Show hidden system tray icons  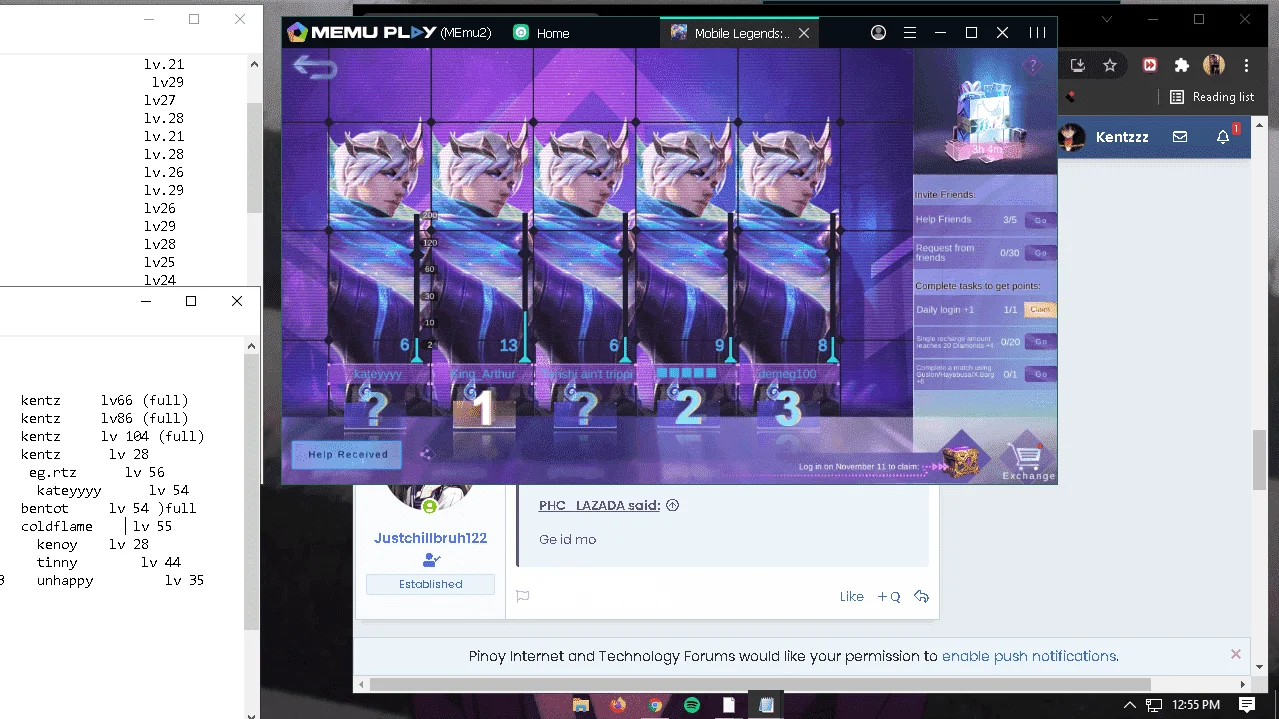pyautogui.click(x=1130, y=705)
